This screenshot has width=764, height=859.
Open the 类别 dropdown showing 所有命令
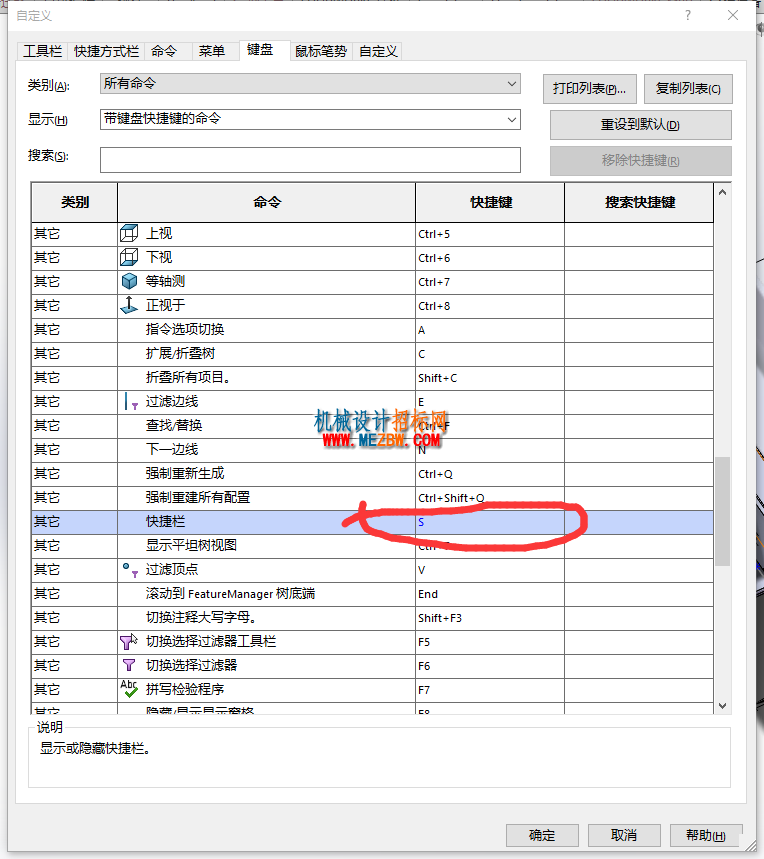click(x=310, y=84)
